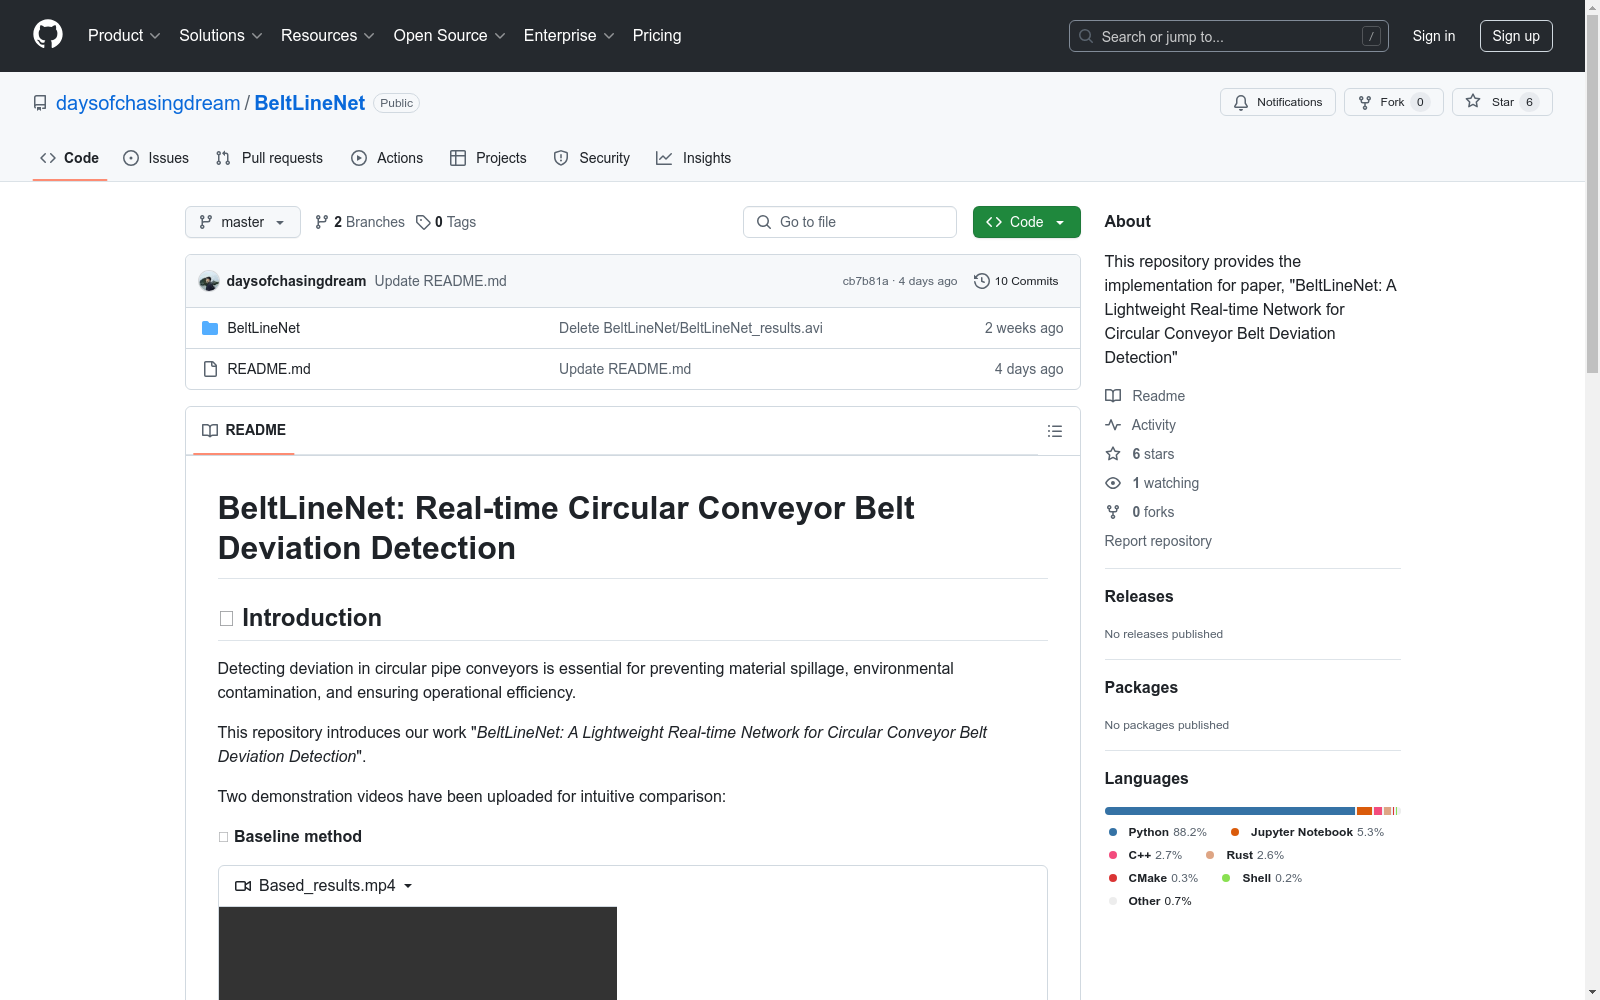Click the Go to file input
This screenshot has width=1600, height=1000.
[850, 222]
